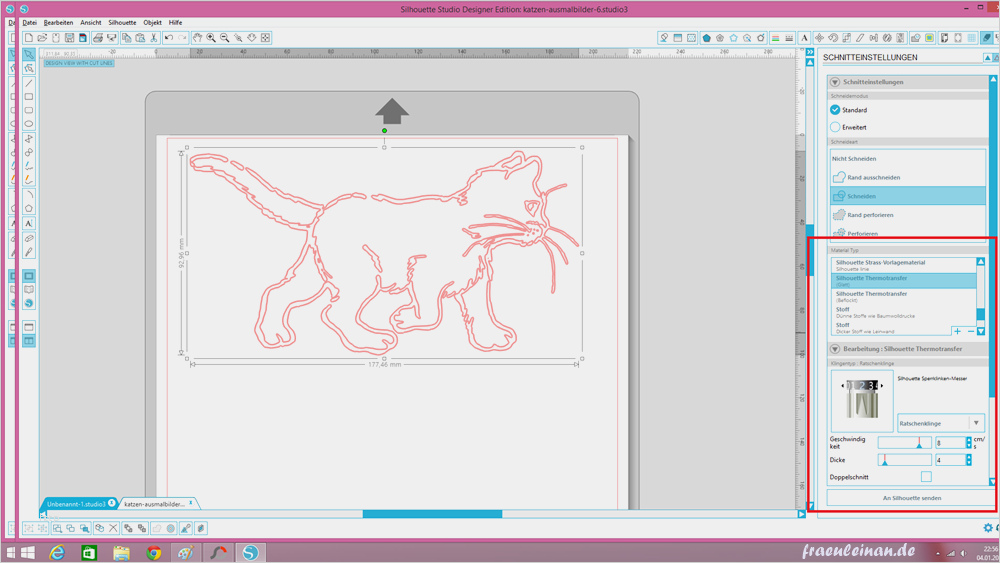Open the Rotate panel icon
1000x563 pixels.
(x=833, y=38)
